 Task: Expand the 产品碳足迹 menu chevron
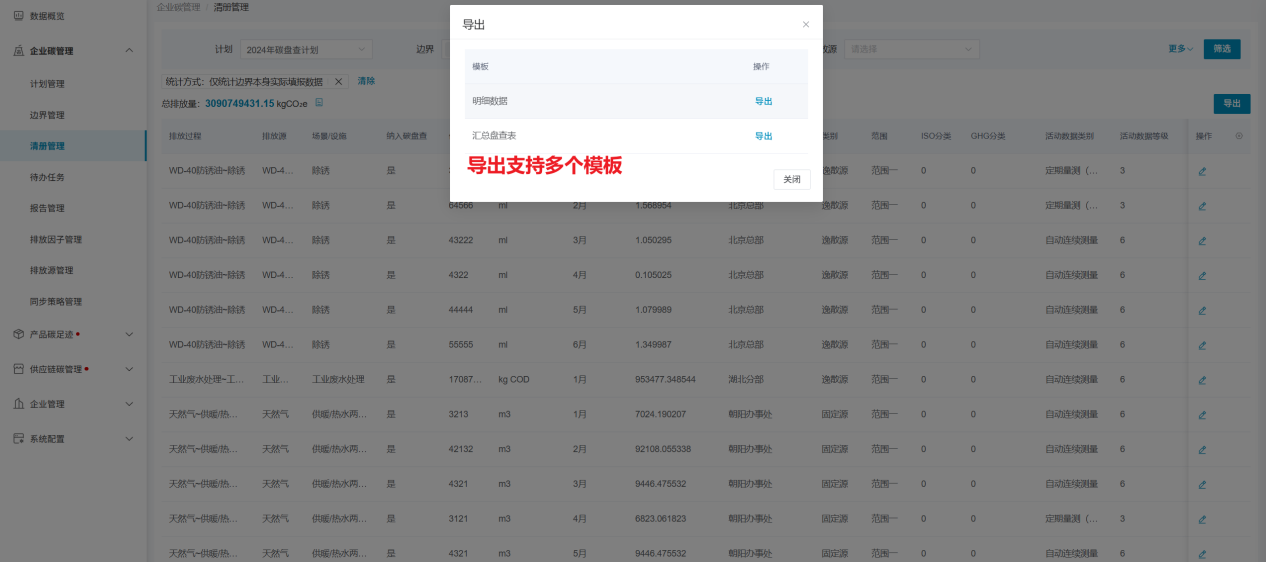pyautogui.click(x=128, y=334)
